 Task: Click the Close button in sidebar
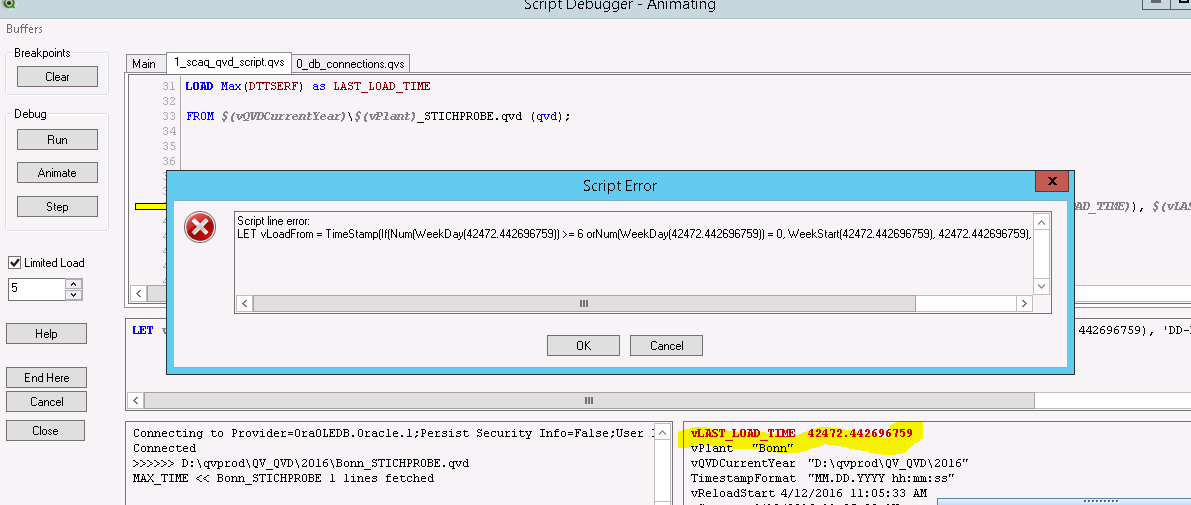tap(46, 431)
